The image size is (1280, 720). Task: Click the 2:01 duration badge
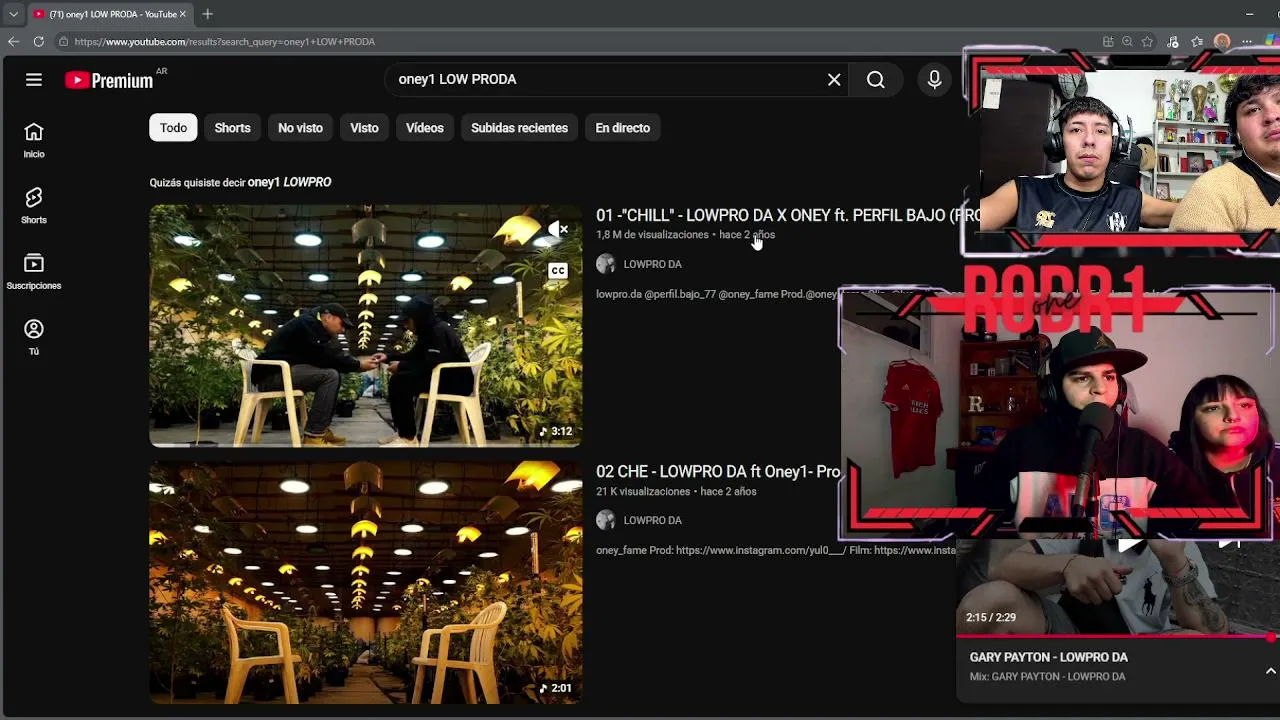(x=555, y=688)
